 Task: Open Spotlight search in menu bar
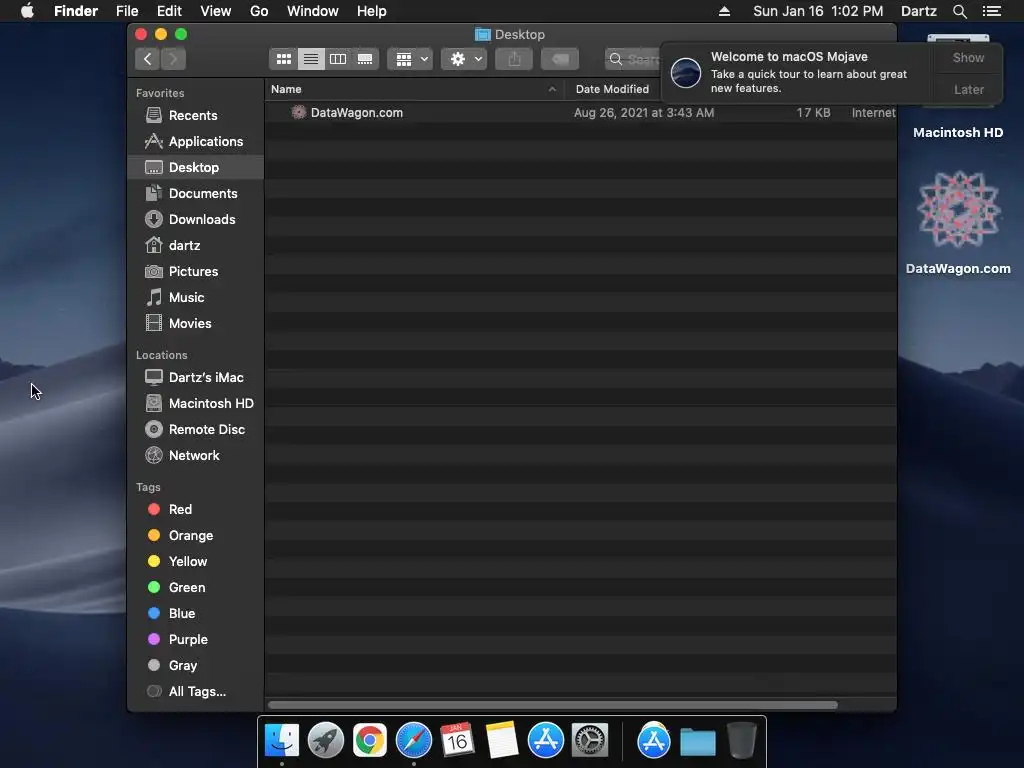click(959, 11)
